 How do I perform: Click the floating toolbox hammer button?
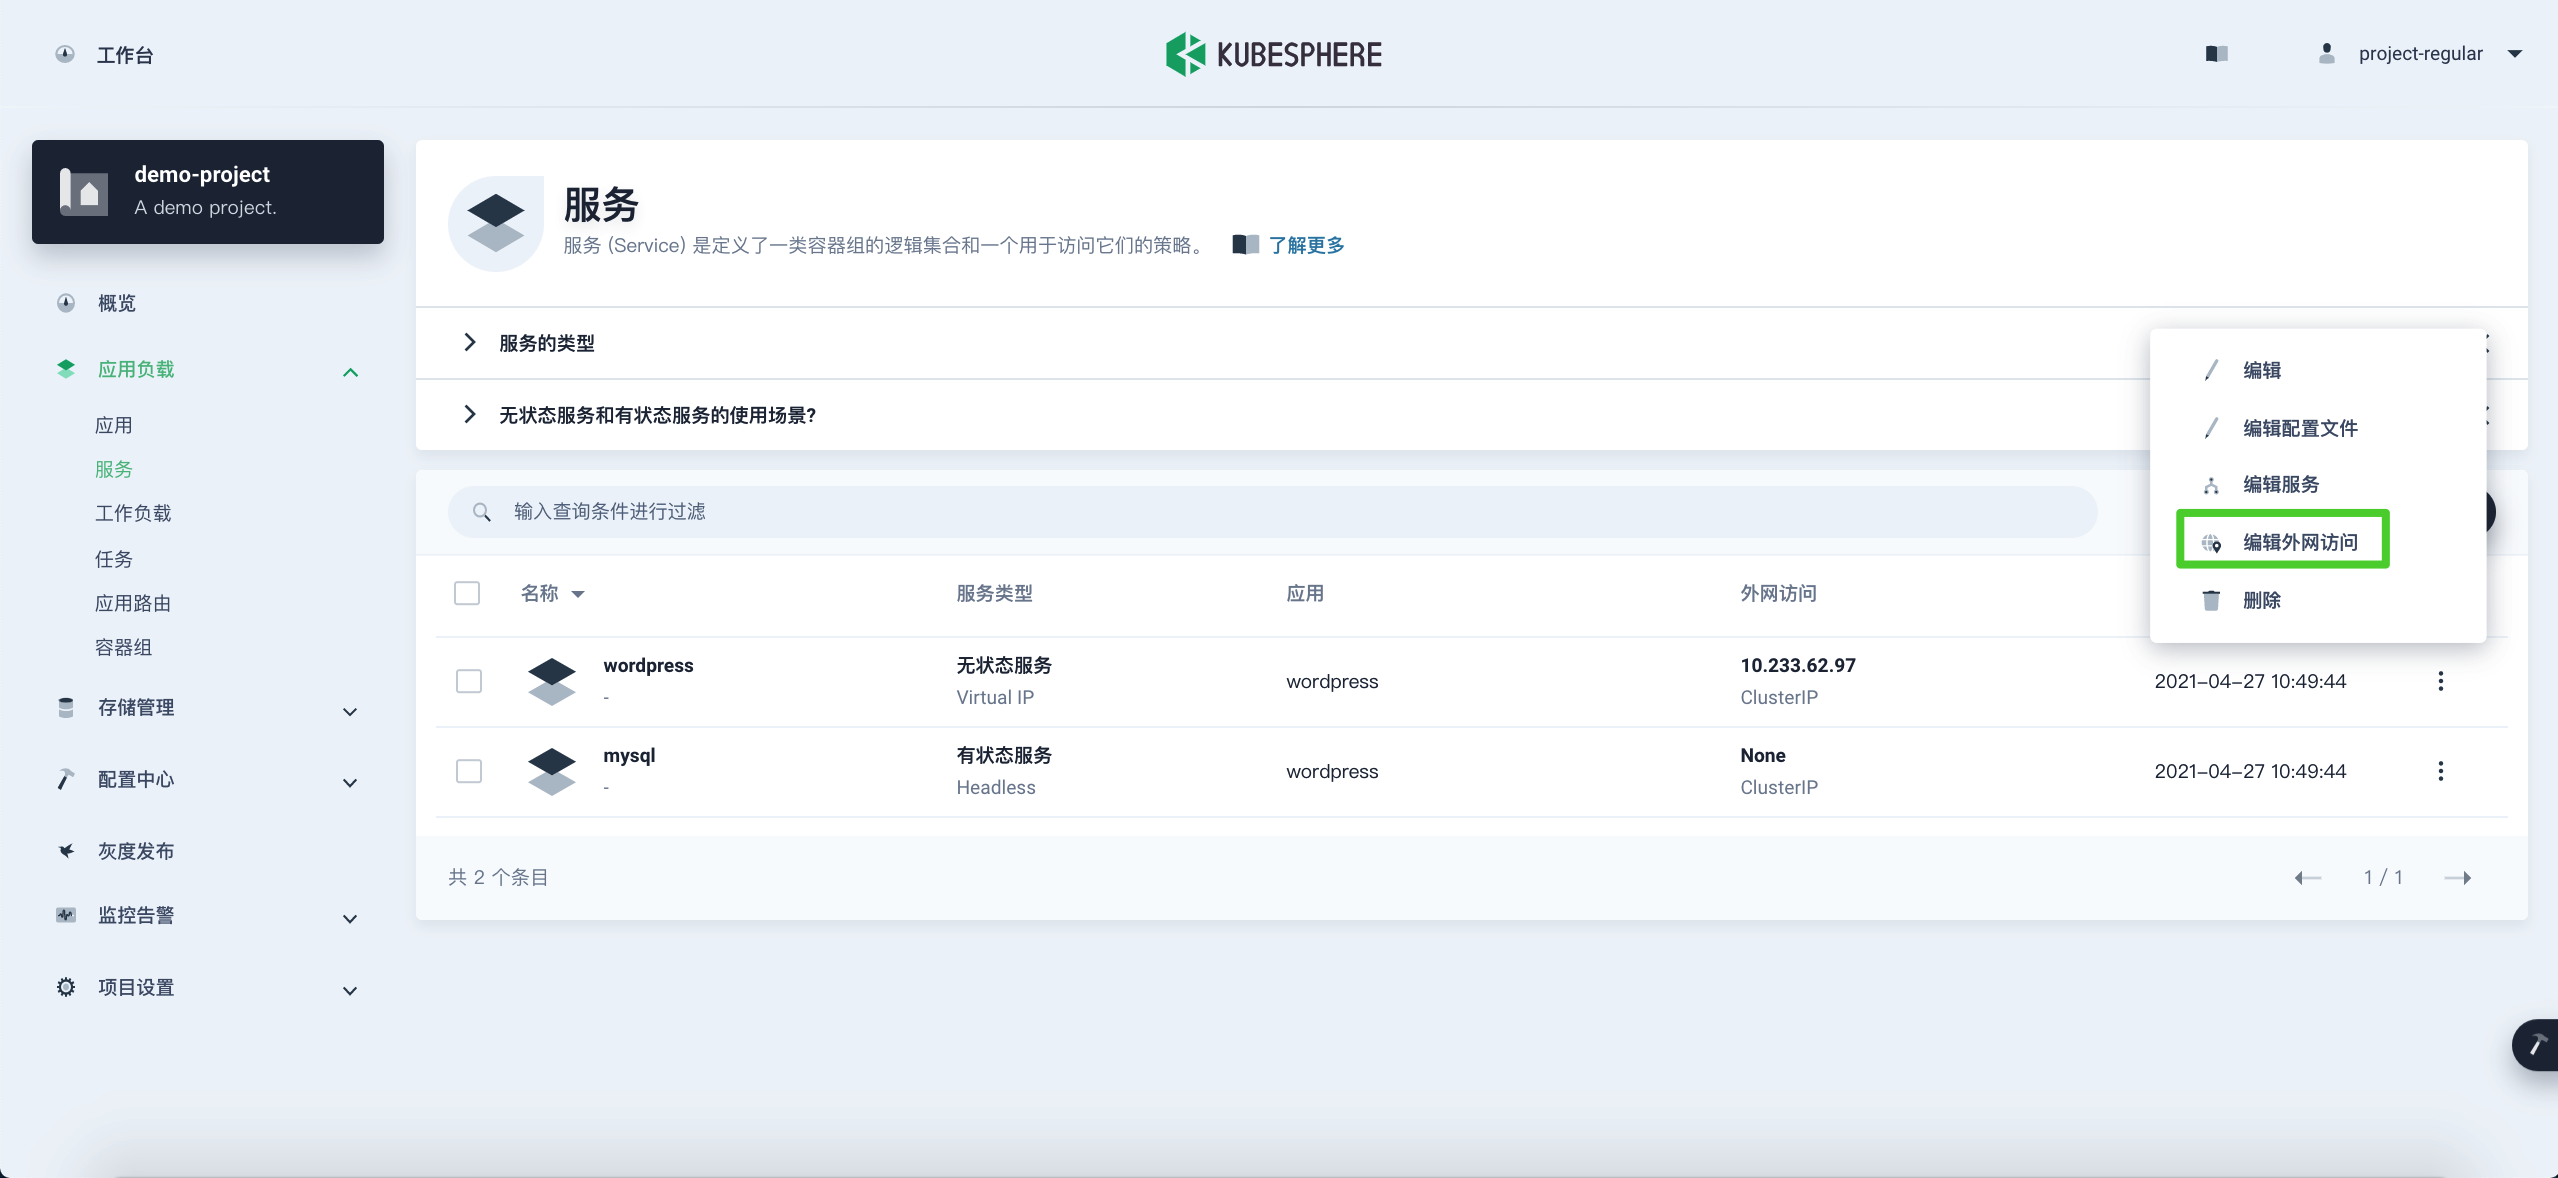[2536, 1045]
